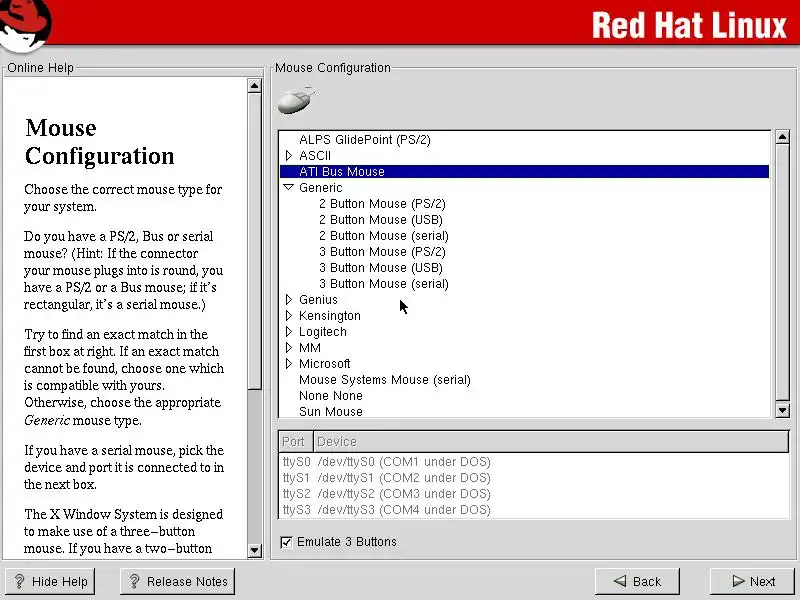Click the Device column header
Image resolution: width=800 pixels, height=600 pixels.
551,441
